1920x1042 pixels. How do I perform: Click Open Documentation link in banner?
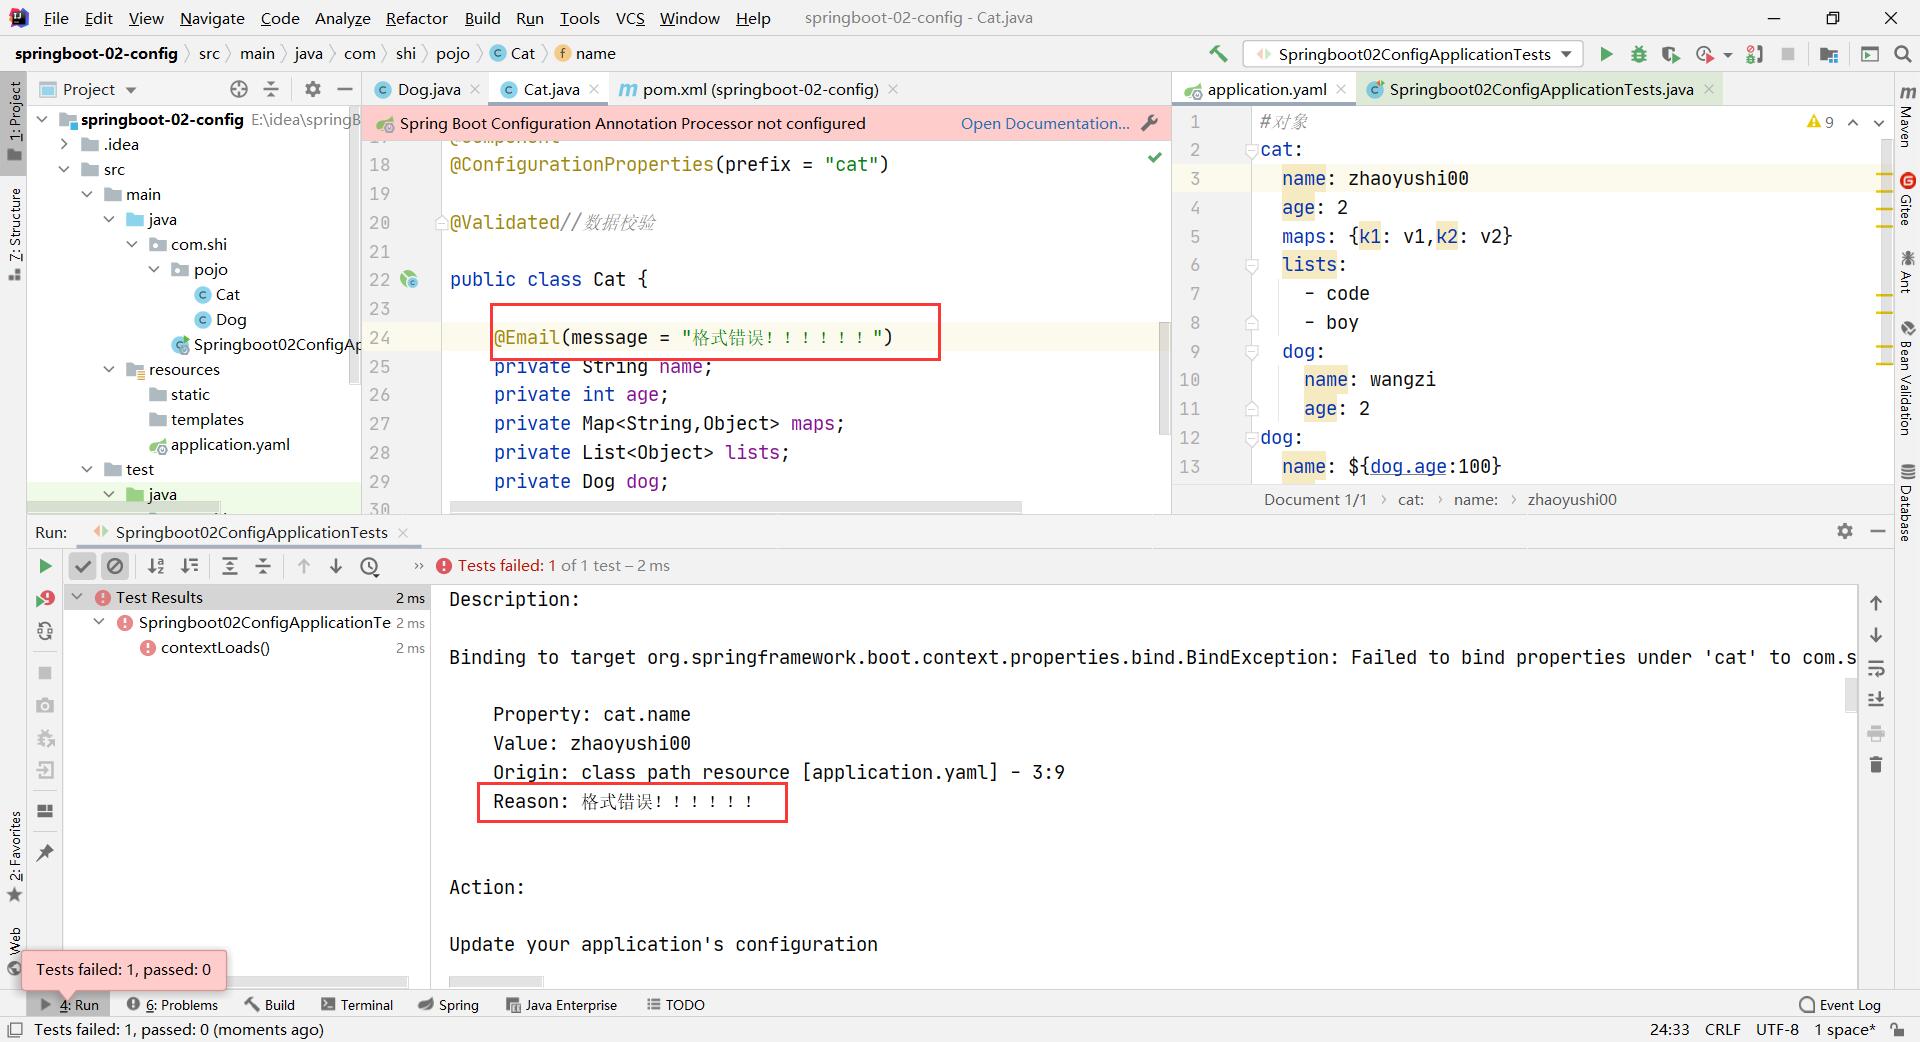pyautogui.click(x=1045, y=123)
